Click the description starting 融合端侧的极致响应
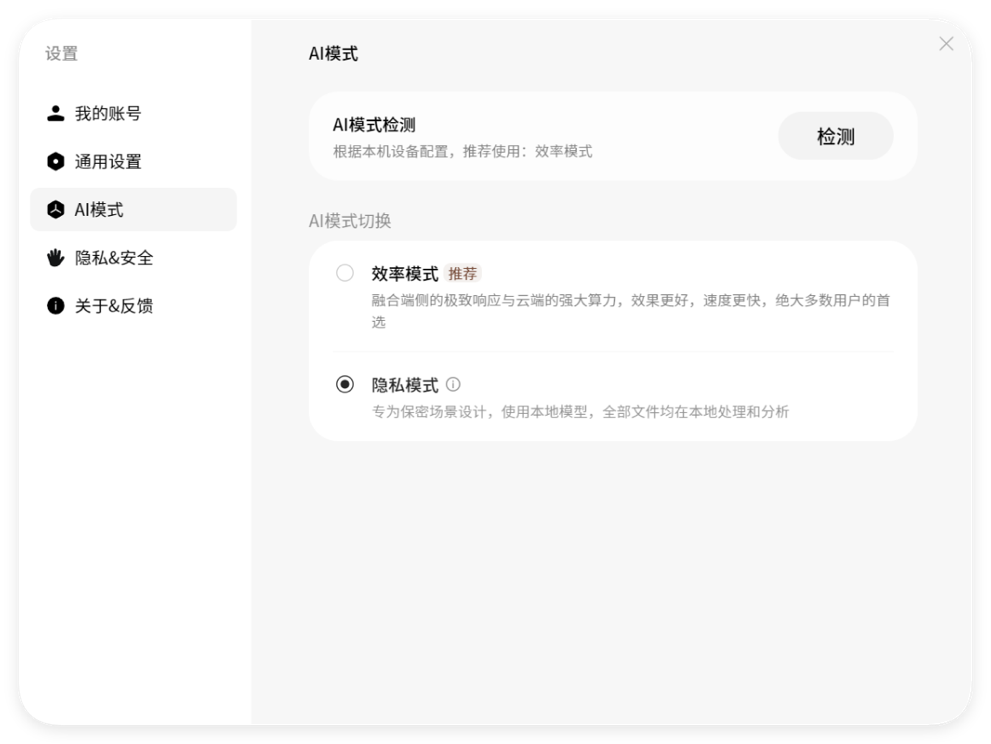 (631, 311)
